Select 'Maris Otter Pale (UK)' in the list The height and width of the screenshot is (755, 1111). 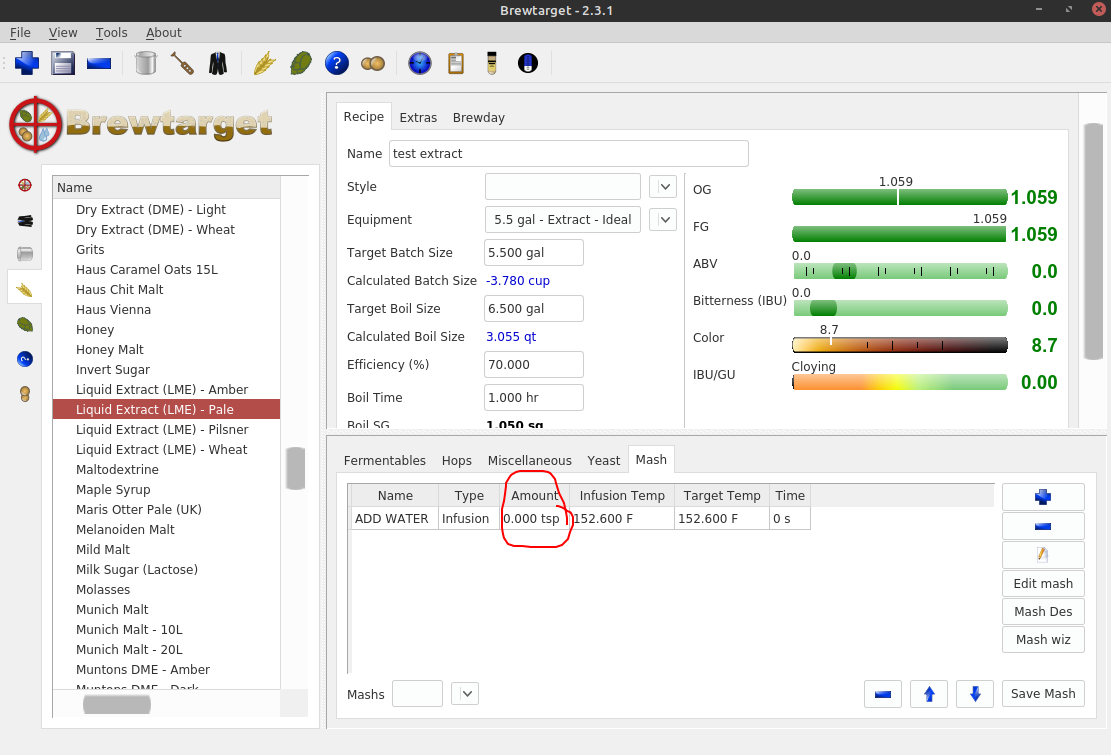pos(139,509)
